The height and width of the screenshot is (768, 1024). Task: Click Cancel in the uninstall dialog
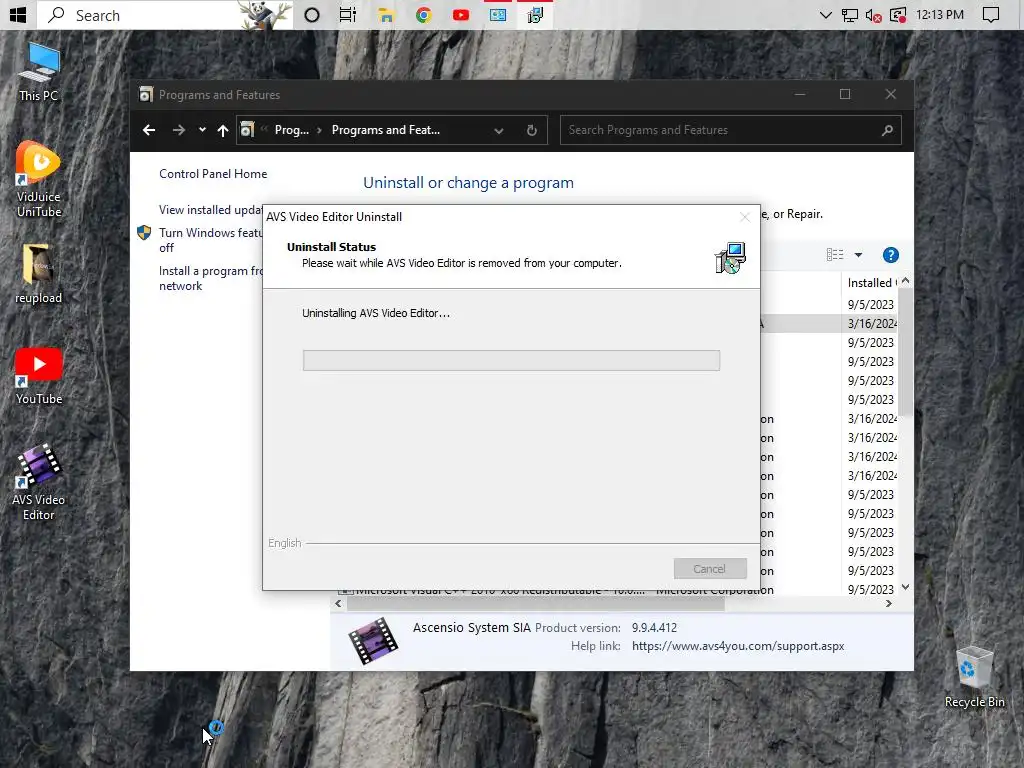710,568
